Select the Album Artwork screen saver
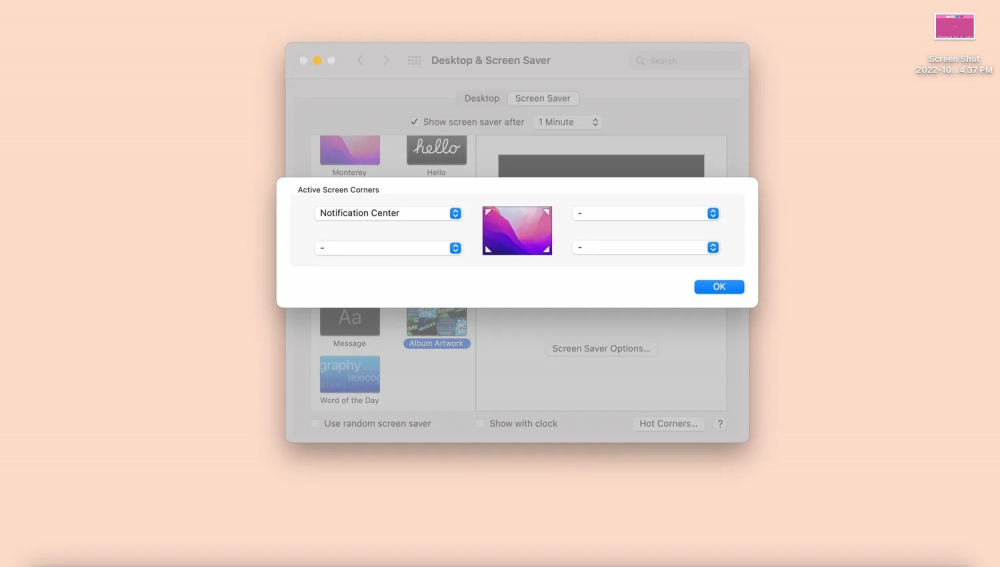This screenshot has width=1000, height=567. click(x=436, y=322)
